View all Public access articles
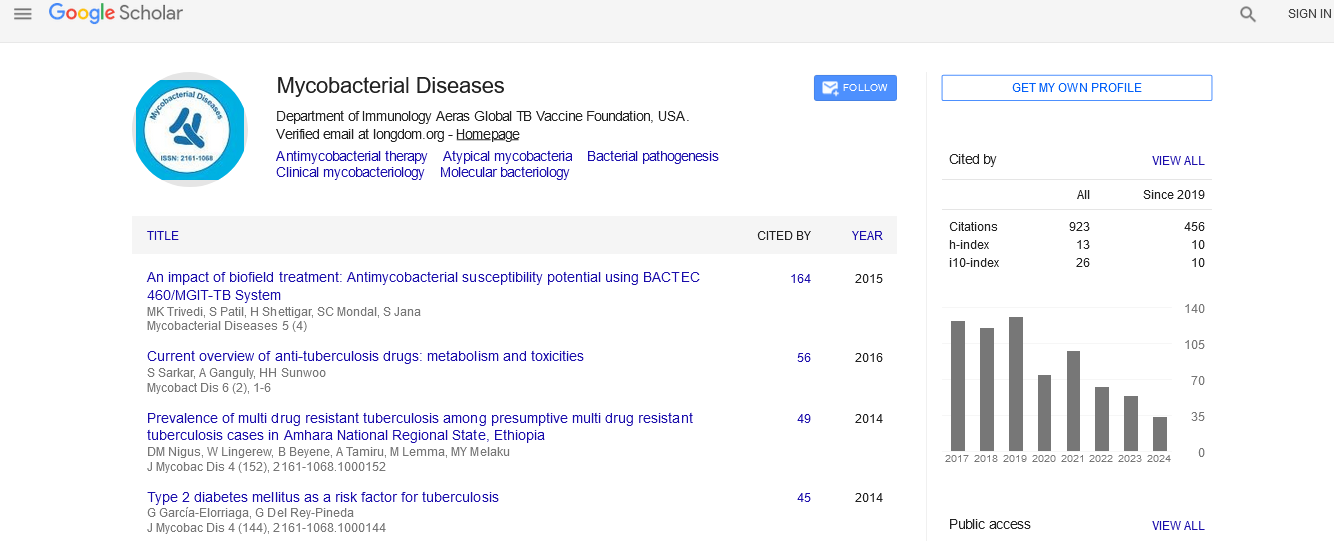 click(x=1177, y=526)
